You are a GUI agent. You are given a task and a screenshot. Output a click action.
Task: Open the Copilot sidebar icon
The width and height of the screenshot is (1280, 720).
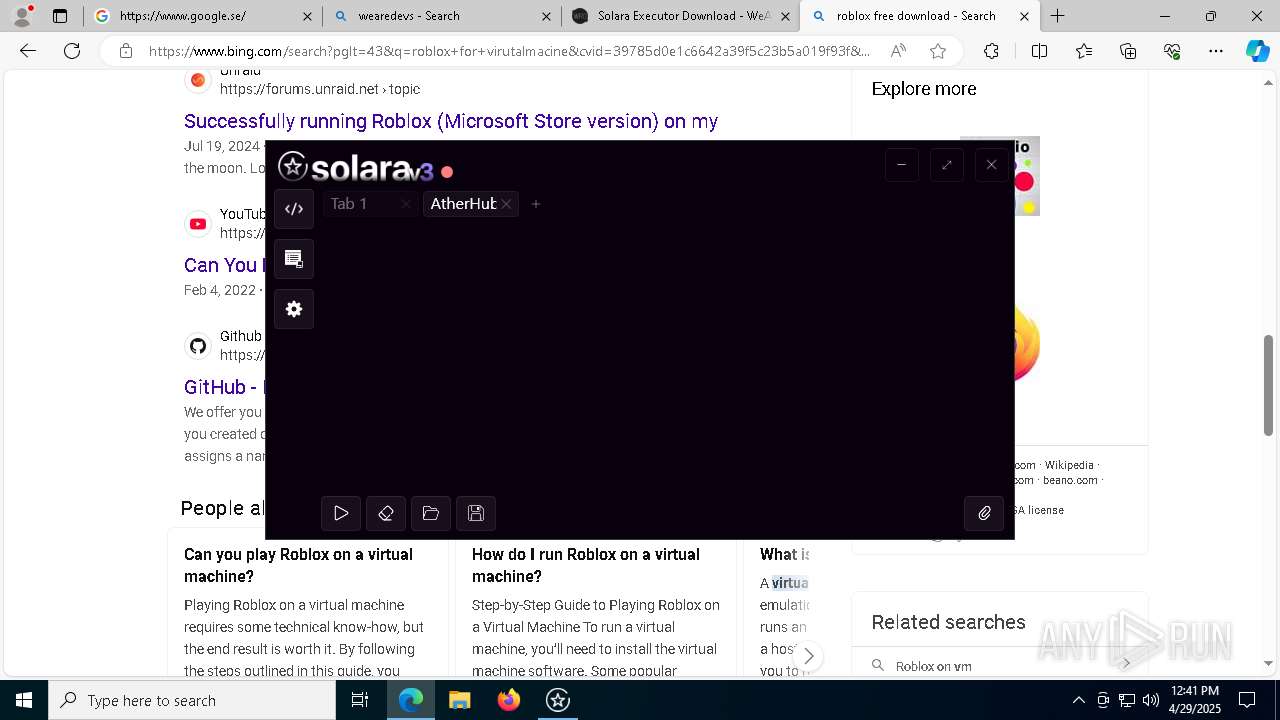[1257, 51]
